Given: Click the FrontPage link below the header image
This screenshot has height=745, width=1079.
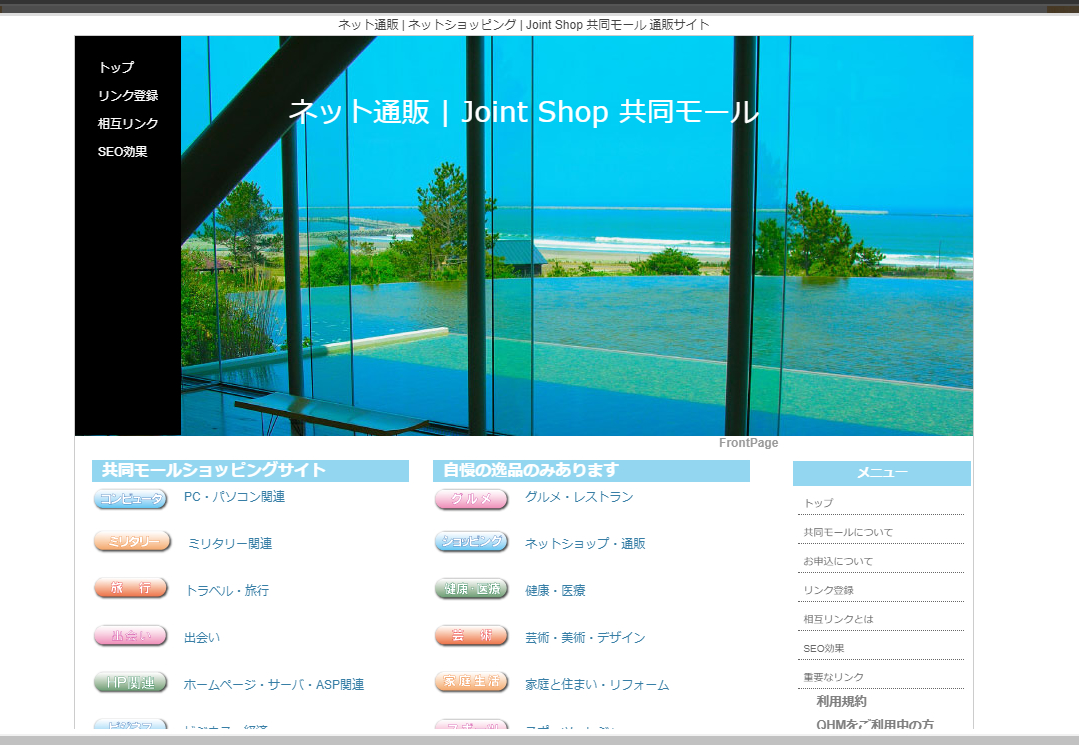Looking at the screenshot, I should click(749, 442).
